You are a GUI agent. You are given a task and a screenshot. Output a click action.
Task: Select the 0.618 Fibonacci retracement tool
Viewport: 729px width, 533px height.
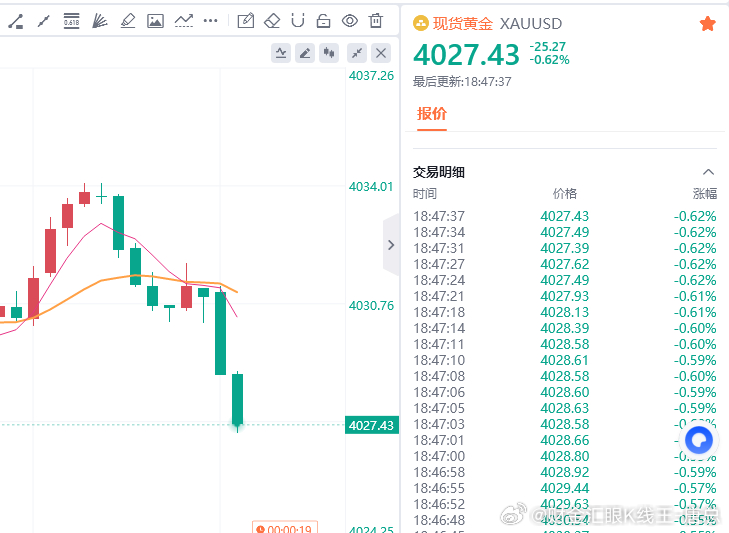click(x=71, y=21)
